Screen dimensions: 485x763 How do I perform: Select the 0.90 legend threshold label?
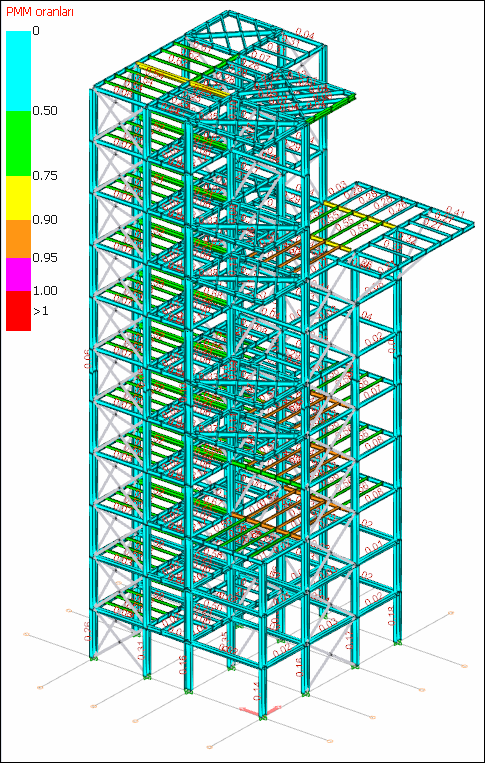44,219
